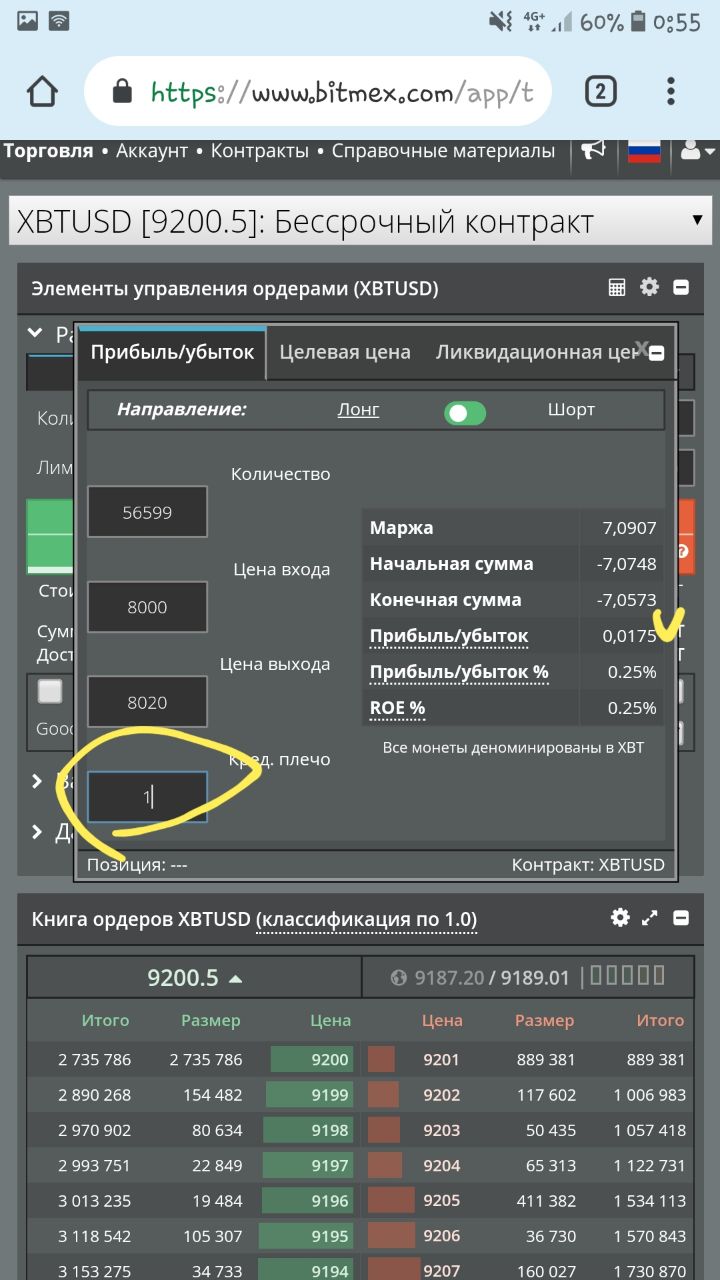The height and width of the screenshot is (1280, 720).
Task: Switch to Прибыль/убыток tab
Action: click(173, 352)
